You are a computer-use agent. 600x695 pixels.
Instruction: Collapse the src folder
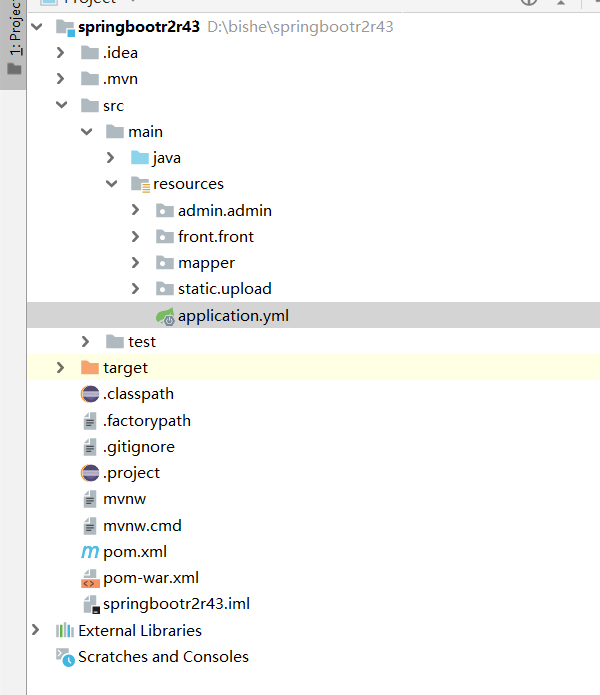(62, 105)
